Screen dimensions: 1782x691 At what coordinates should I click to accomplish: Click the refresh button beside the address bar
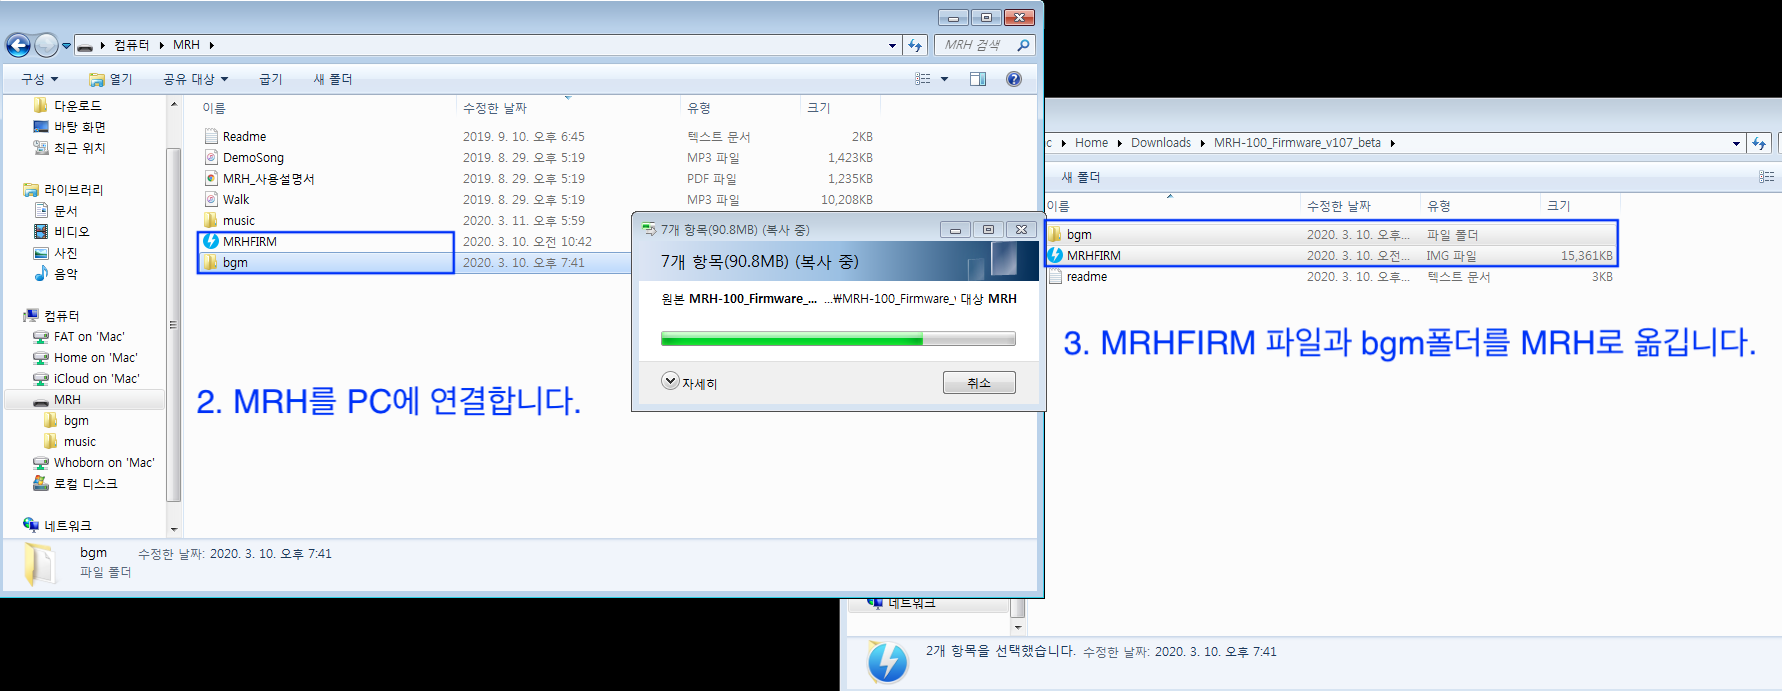915,45
